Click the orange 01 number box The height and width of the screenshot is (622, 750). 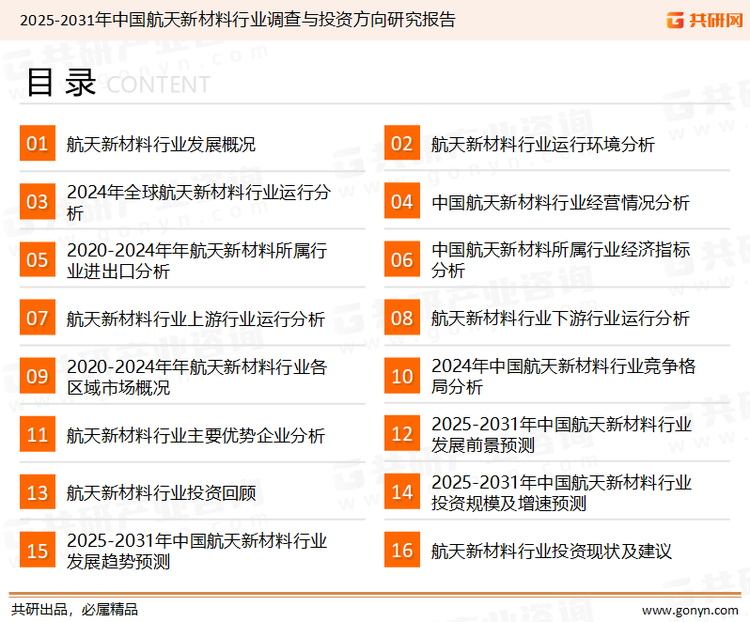tap(37, 143)
